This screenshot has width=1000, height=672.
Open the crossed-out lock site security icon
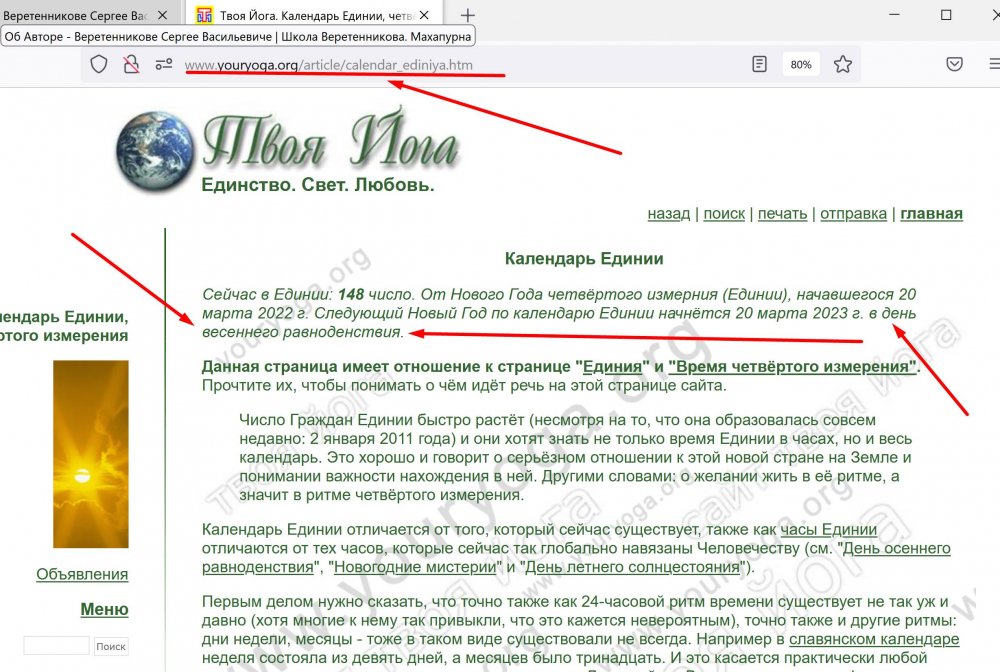[x=131, y=64]
